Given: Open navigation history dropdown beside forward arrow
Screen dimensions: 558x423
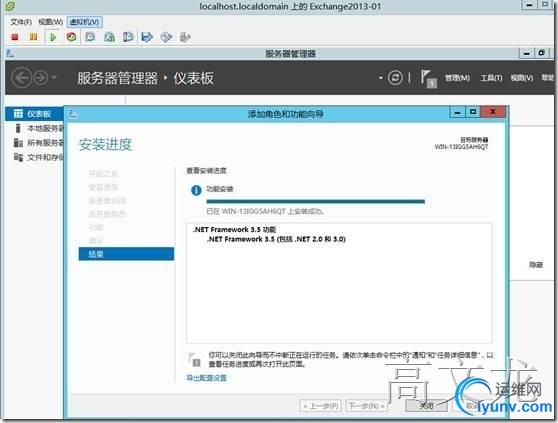Looking at the screenshot, I should [x=54, y=77].
